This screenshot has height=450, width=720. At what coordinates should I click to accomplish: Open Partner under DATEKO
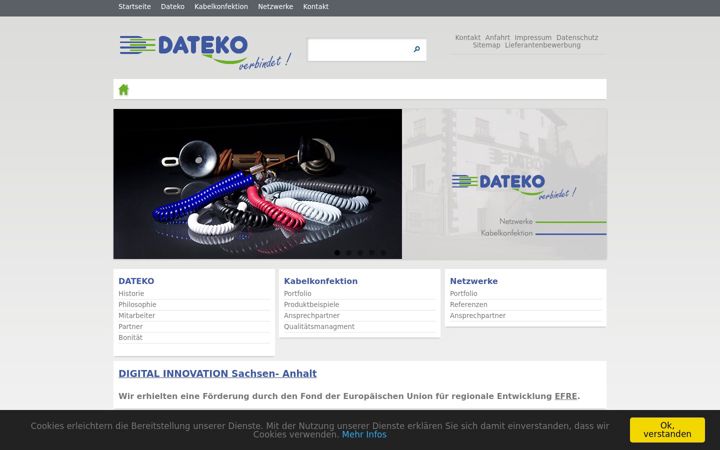pyautogui.click(x=130, y=326)
